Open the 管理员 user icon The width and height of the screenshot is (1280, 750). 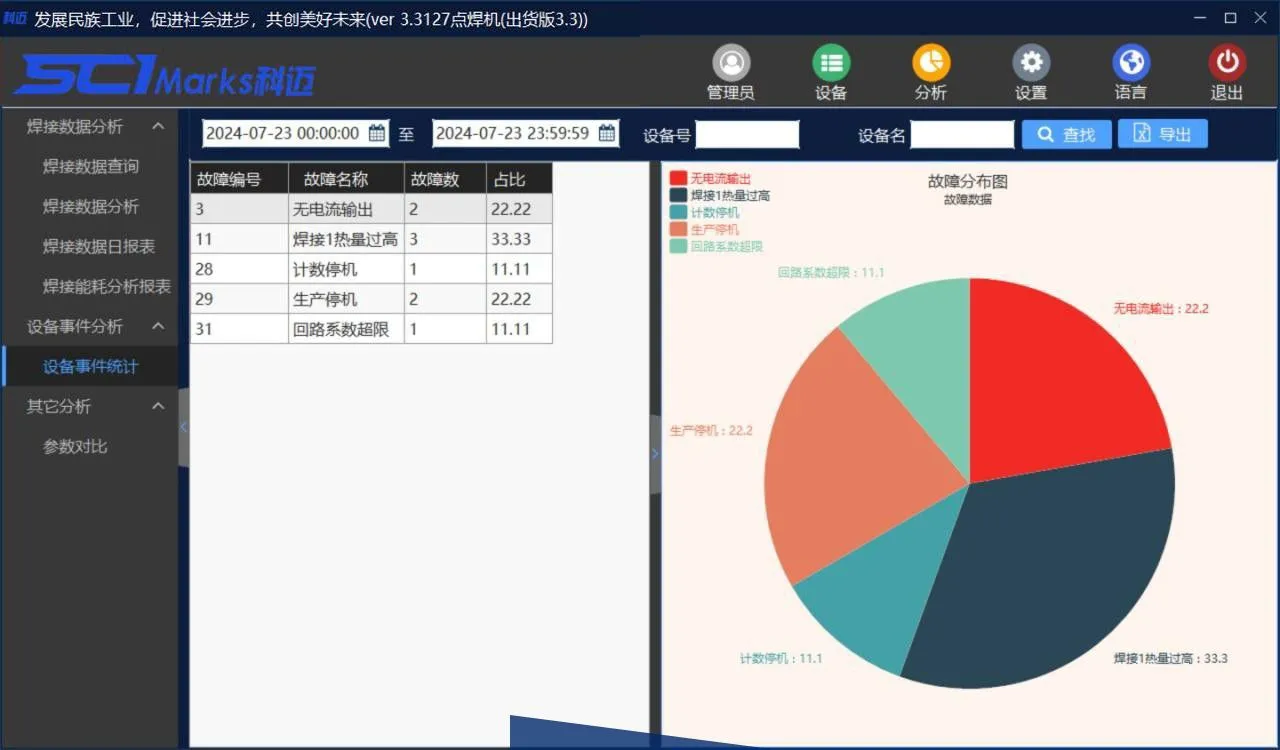coord(731,64)
